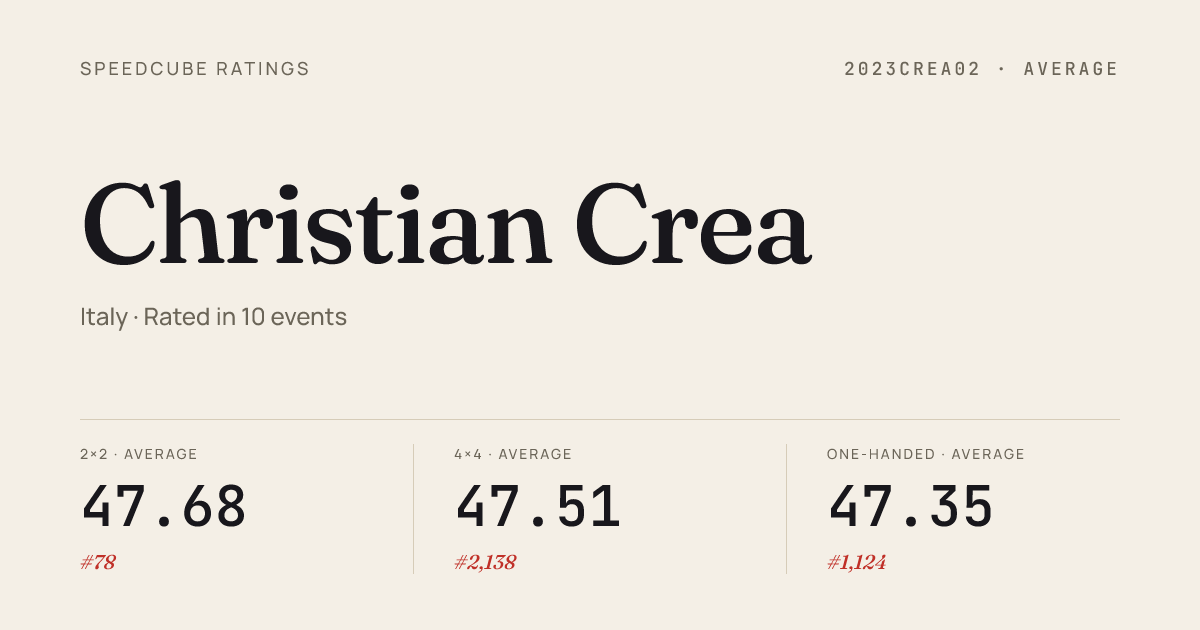Image resolution: width=1200 pixels, height=630 pixels.
Task: Click the dot separator beside 2023CREA02
Action: click(1002, 69)
